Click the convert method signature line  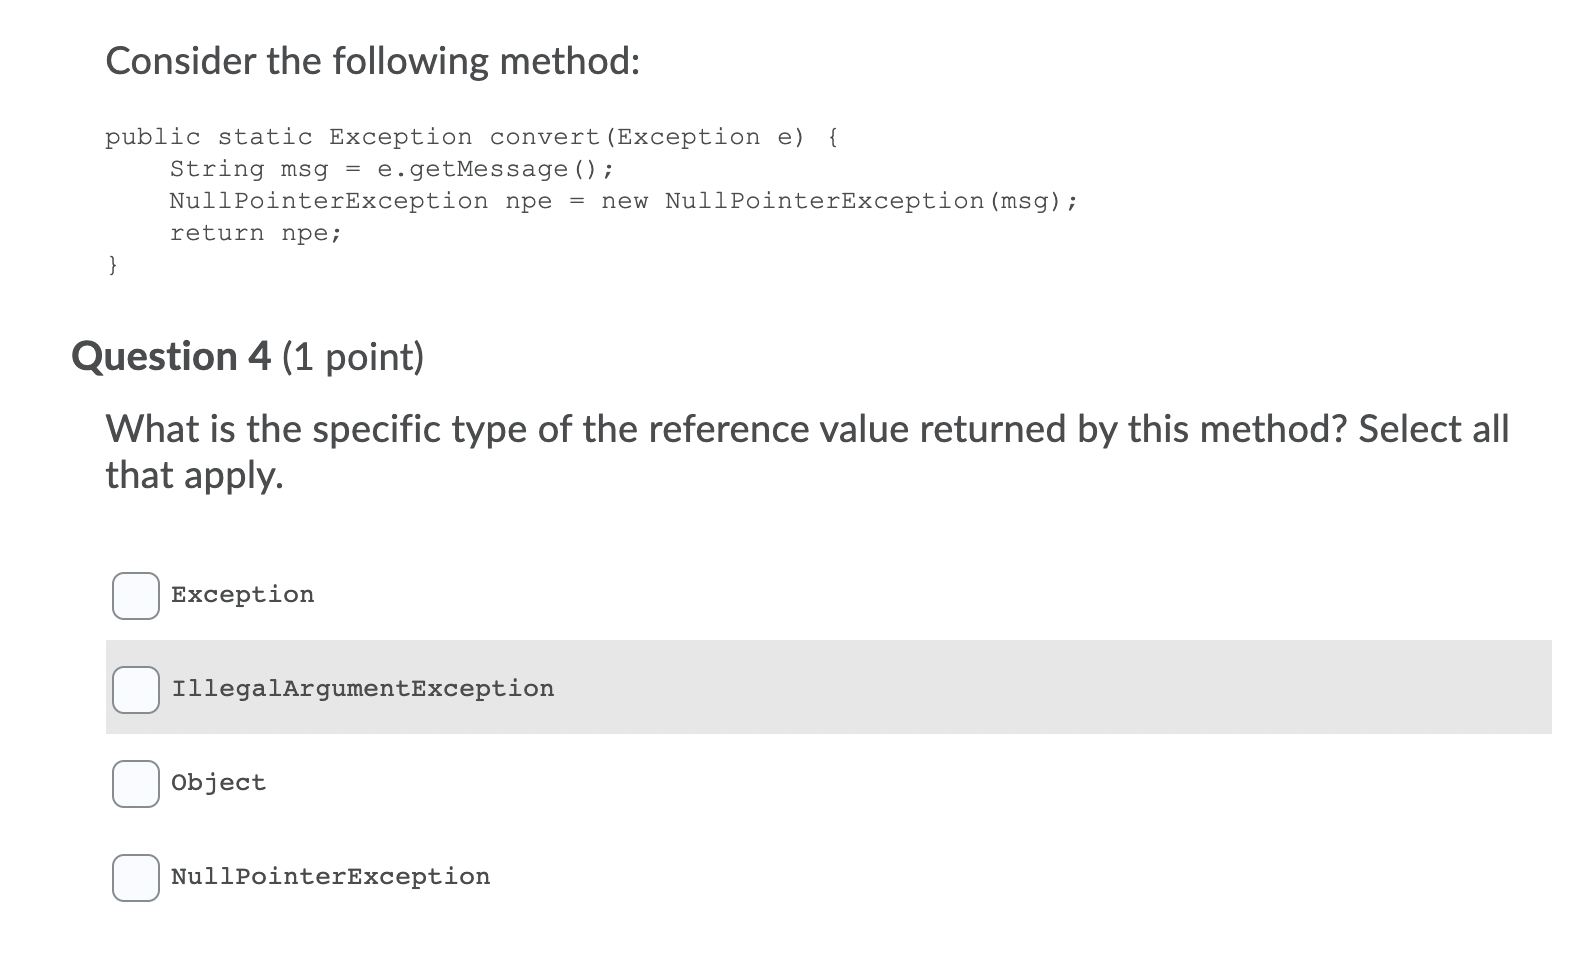(x=470, y=136)
